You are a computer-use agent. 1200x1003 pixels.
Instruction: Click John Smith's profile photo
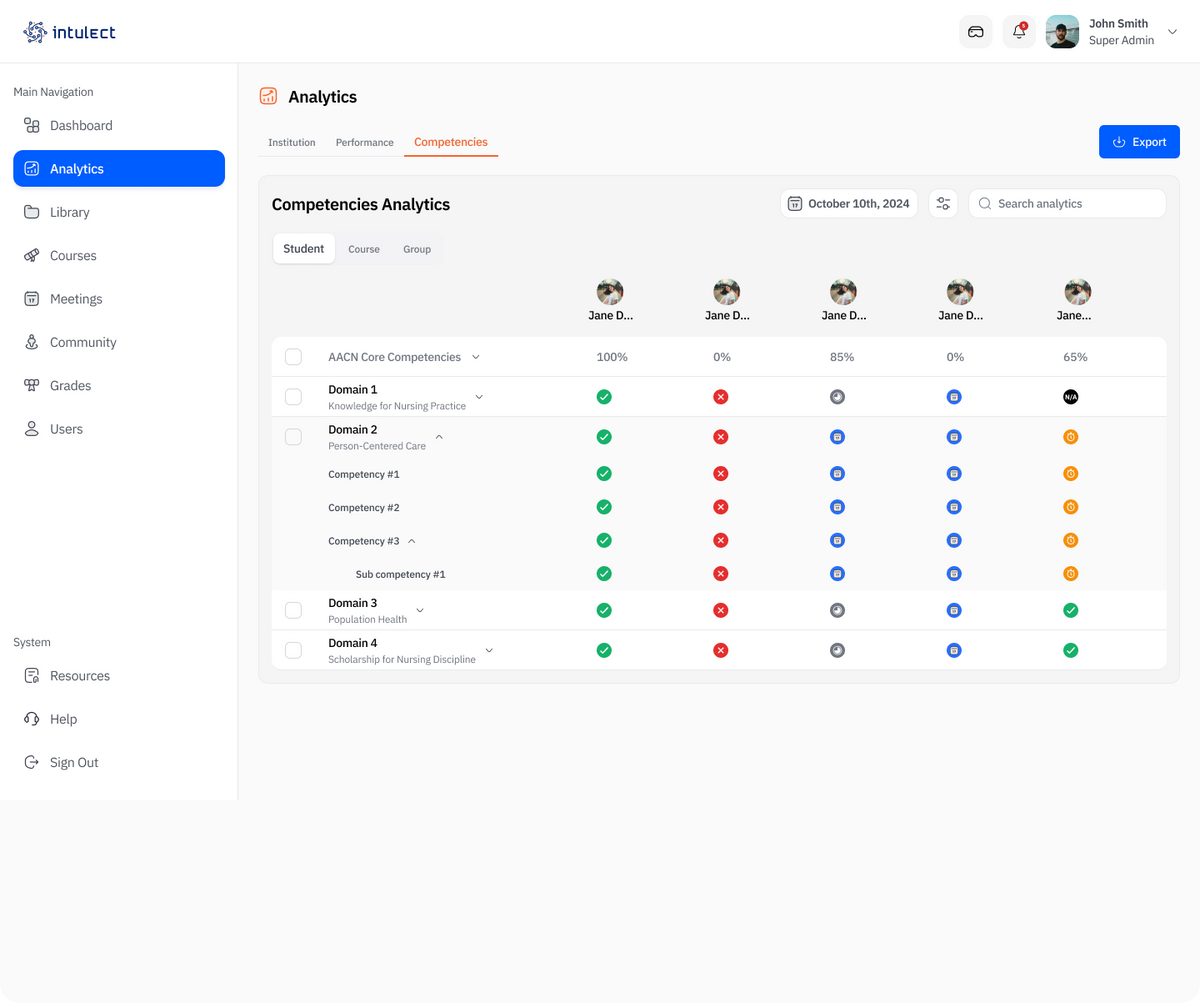click(1062, 32)
